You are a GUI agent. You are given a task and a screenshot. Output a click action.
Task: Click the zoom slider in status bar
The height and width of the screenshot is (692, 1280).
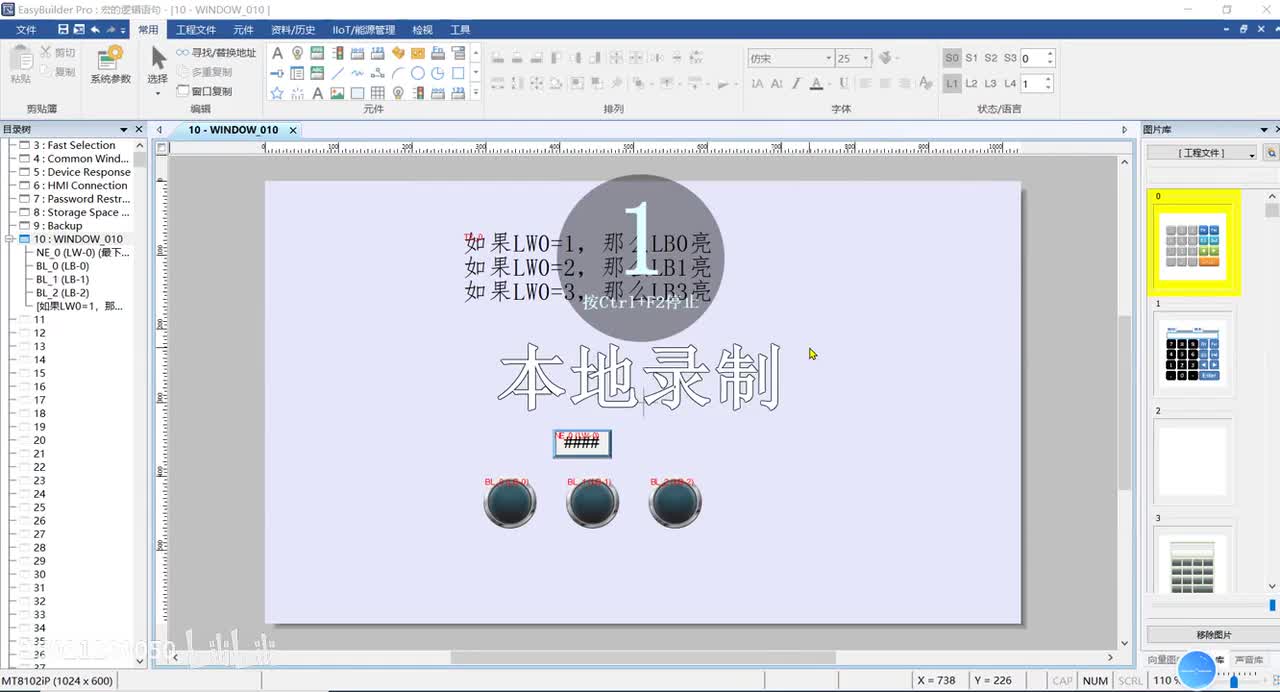click(x=1235, y=681)
